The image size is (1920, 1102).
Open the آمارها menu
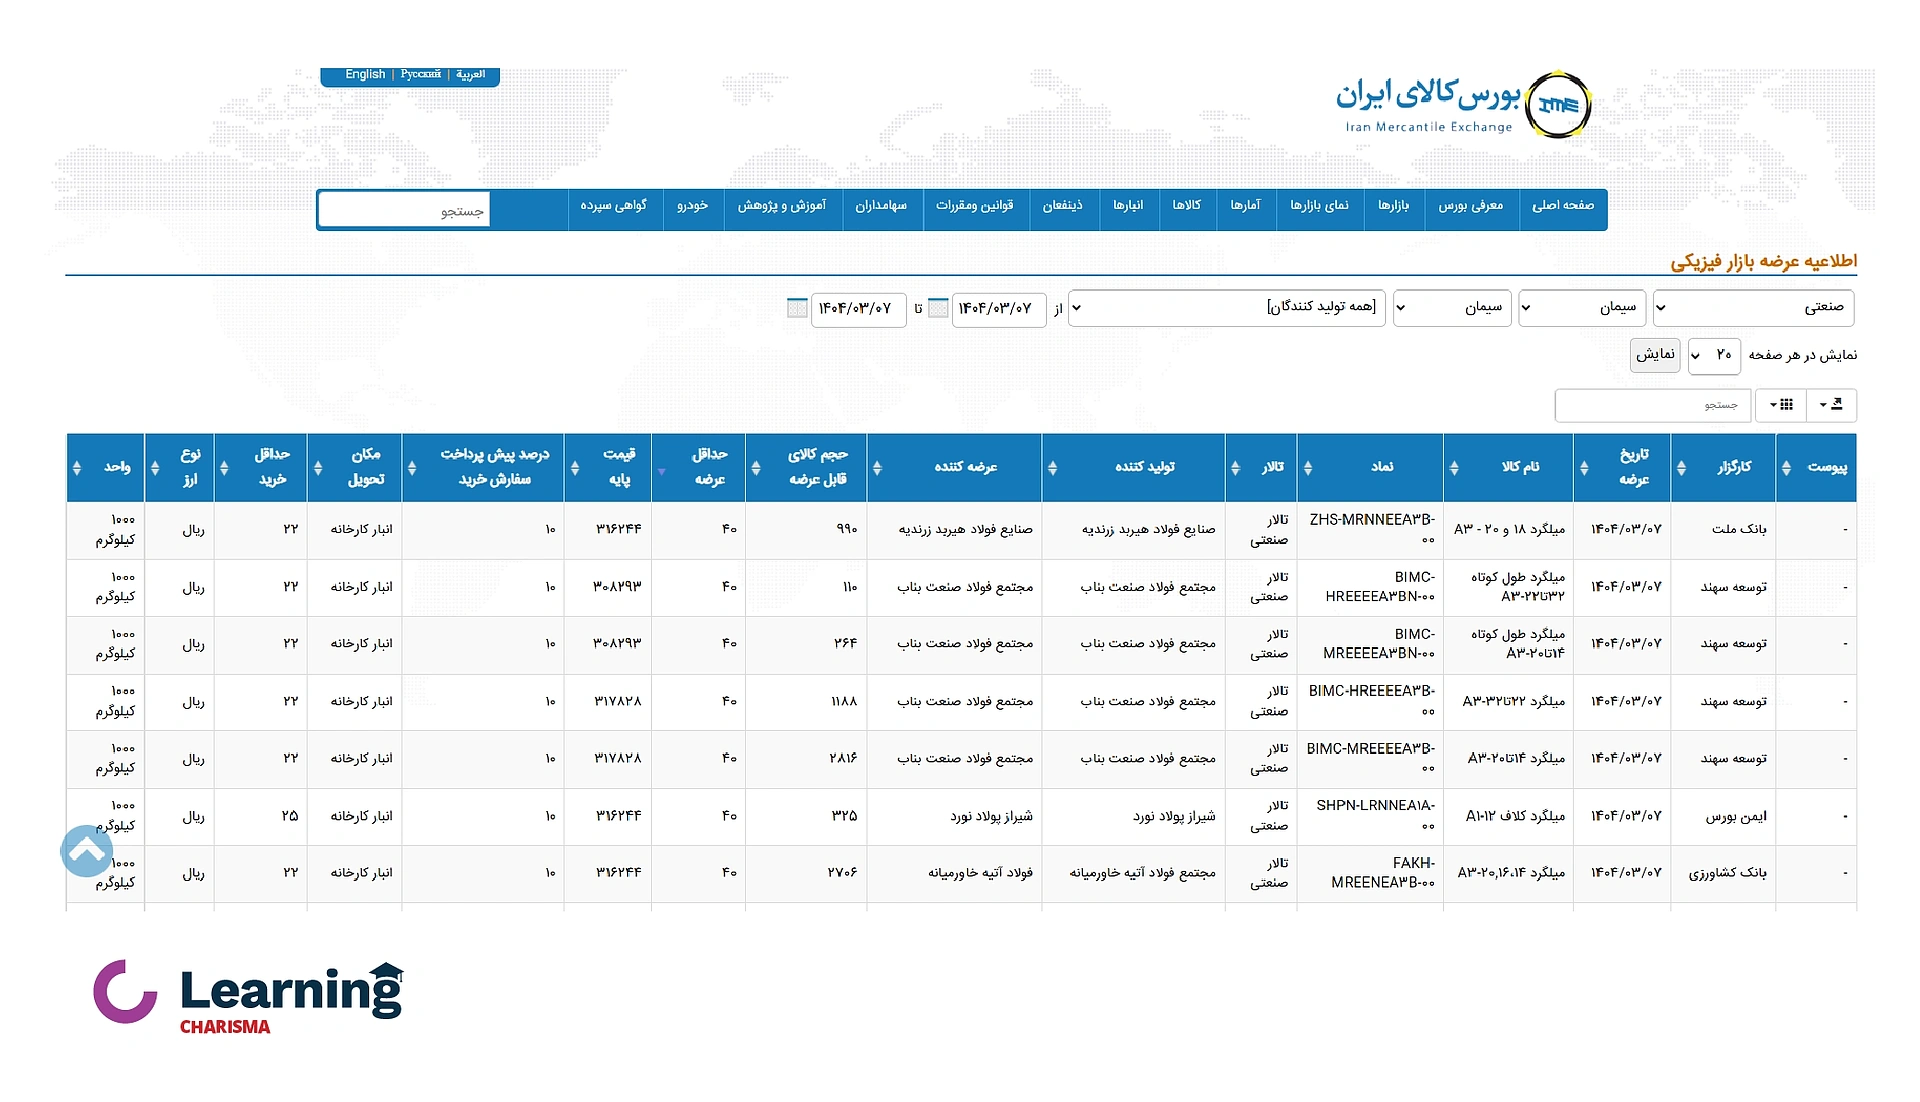tap(1246, 206)
